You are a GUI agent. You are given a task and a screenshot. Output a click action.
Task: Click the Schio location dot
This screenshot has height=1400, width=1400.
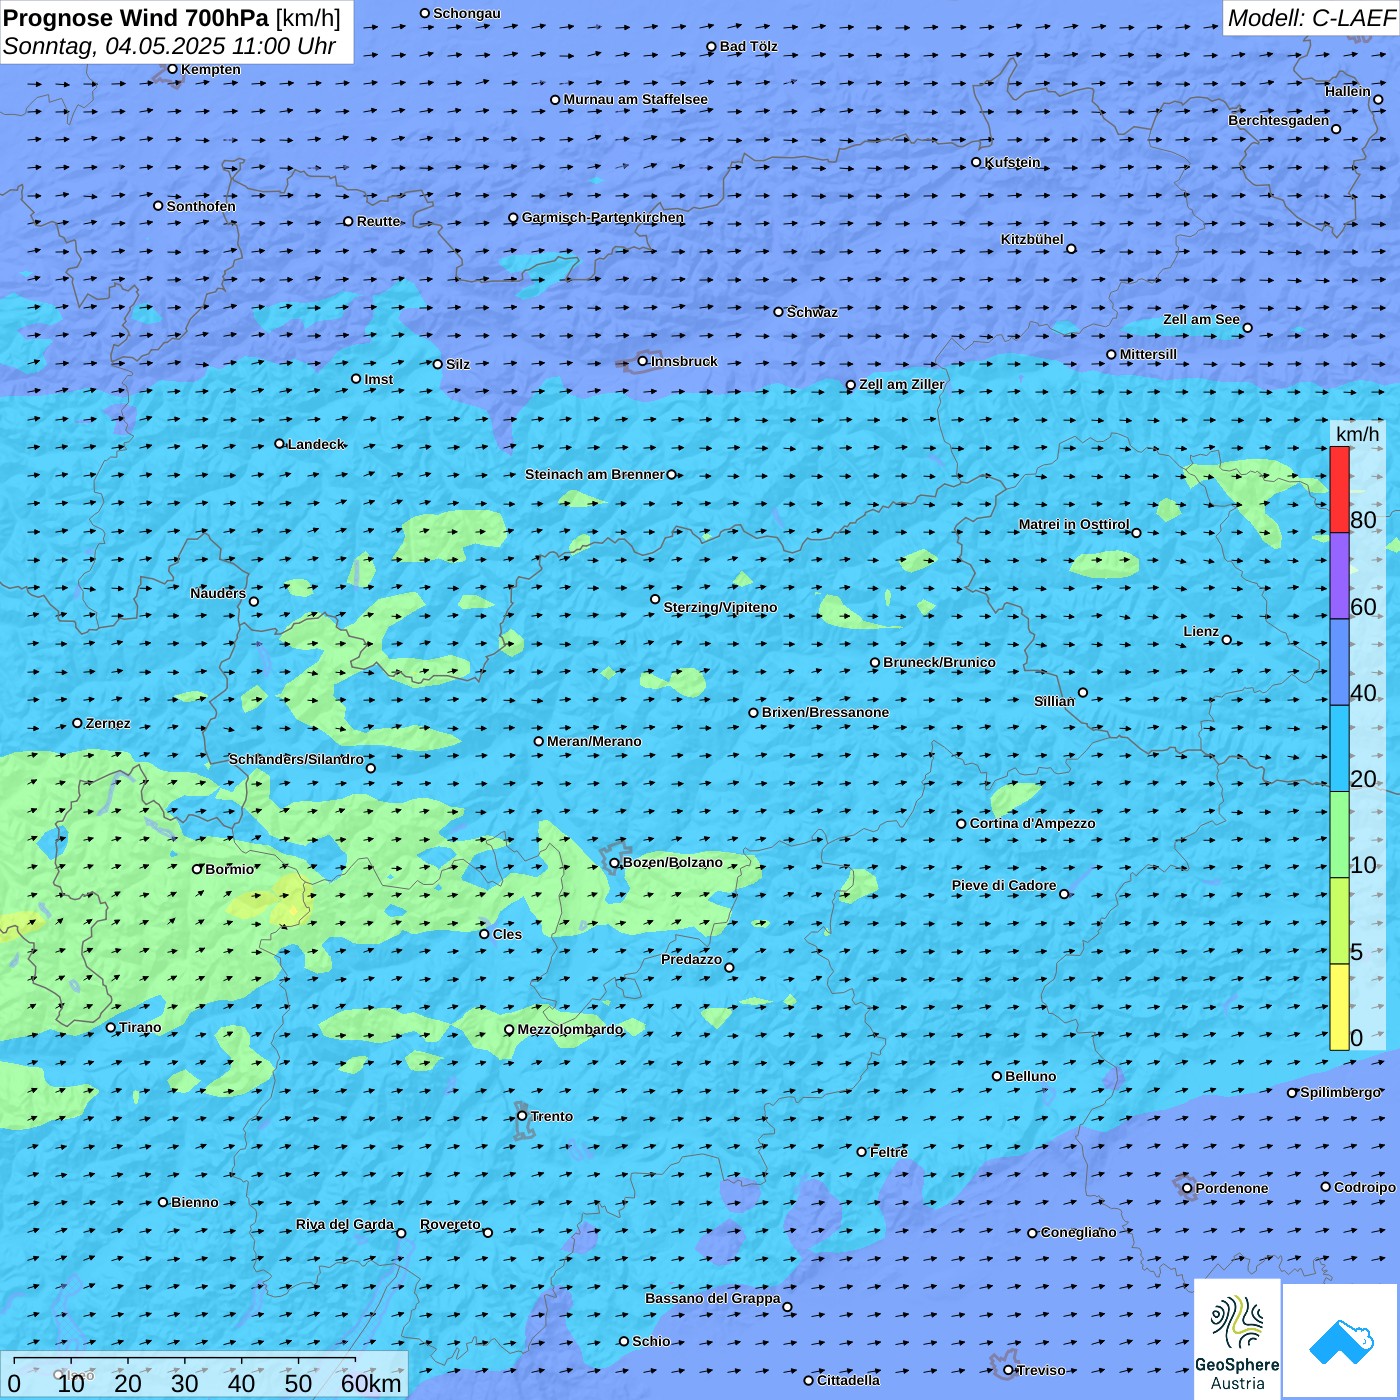click(624, 1341)
